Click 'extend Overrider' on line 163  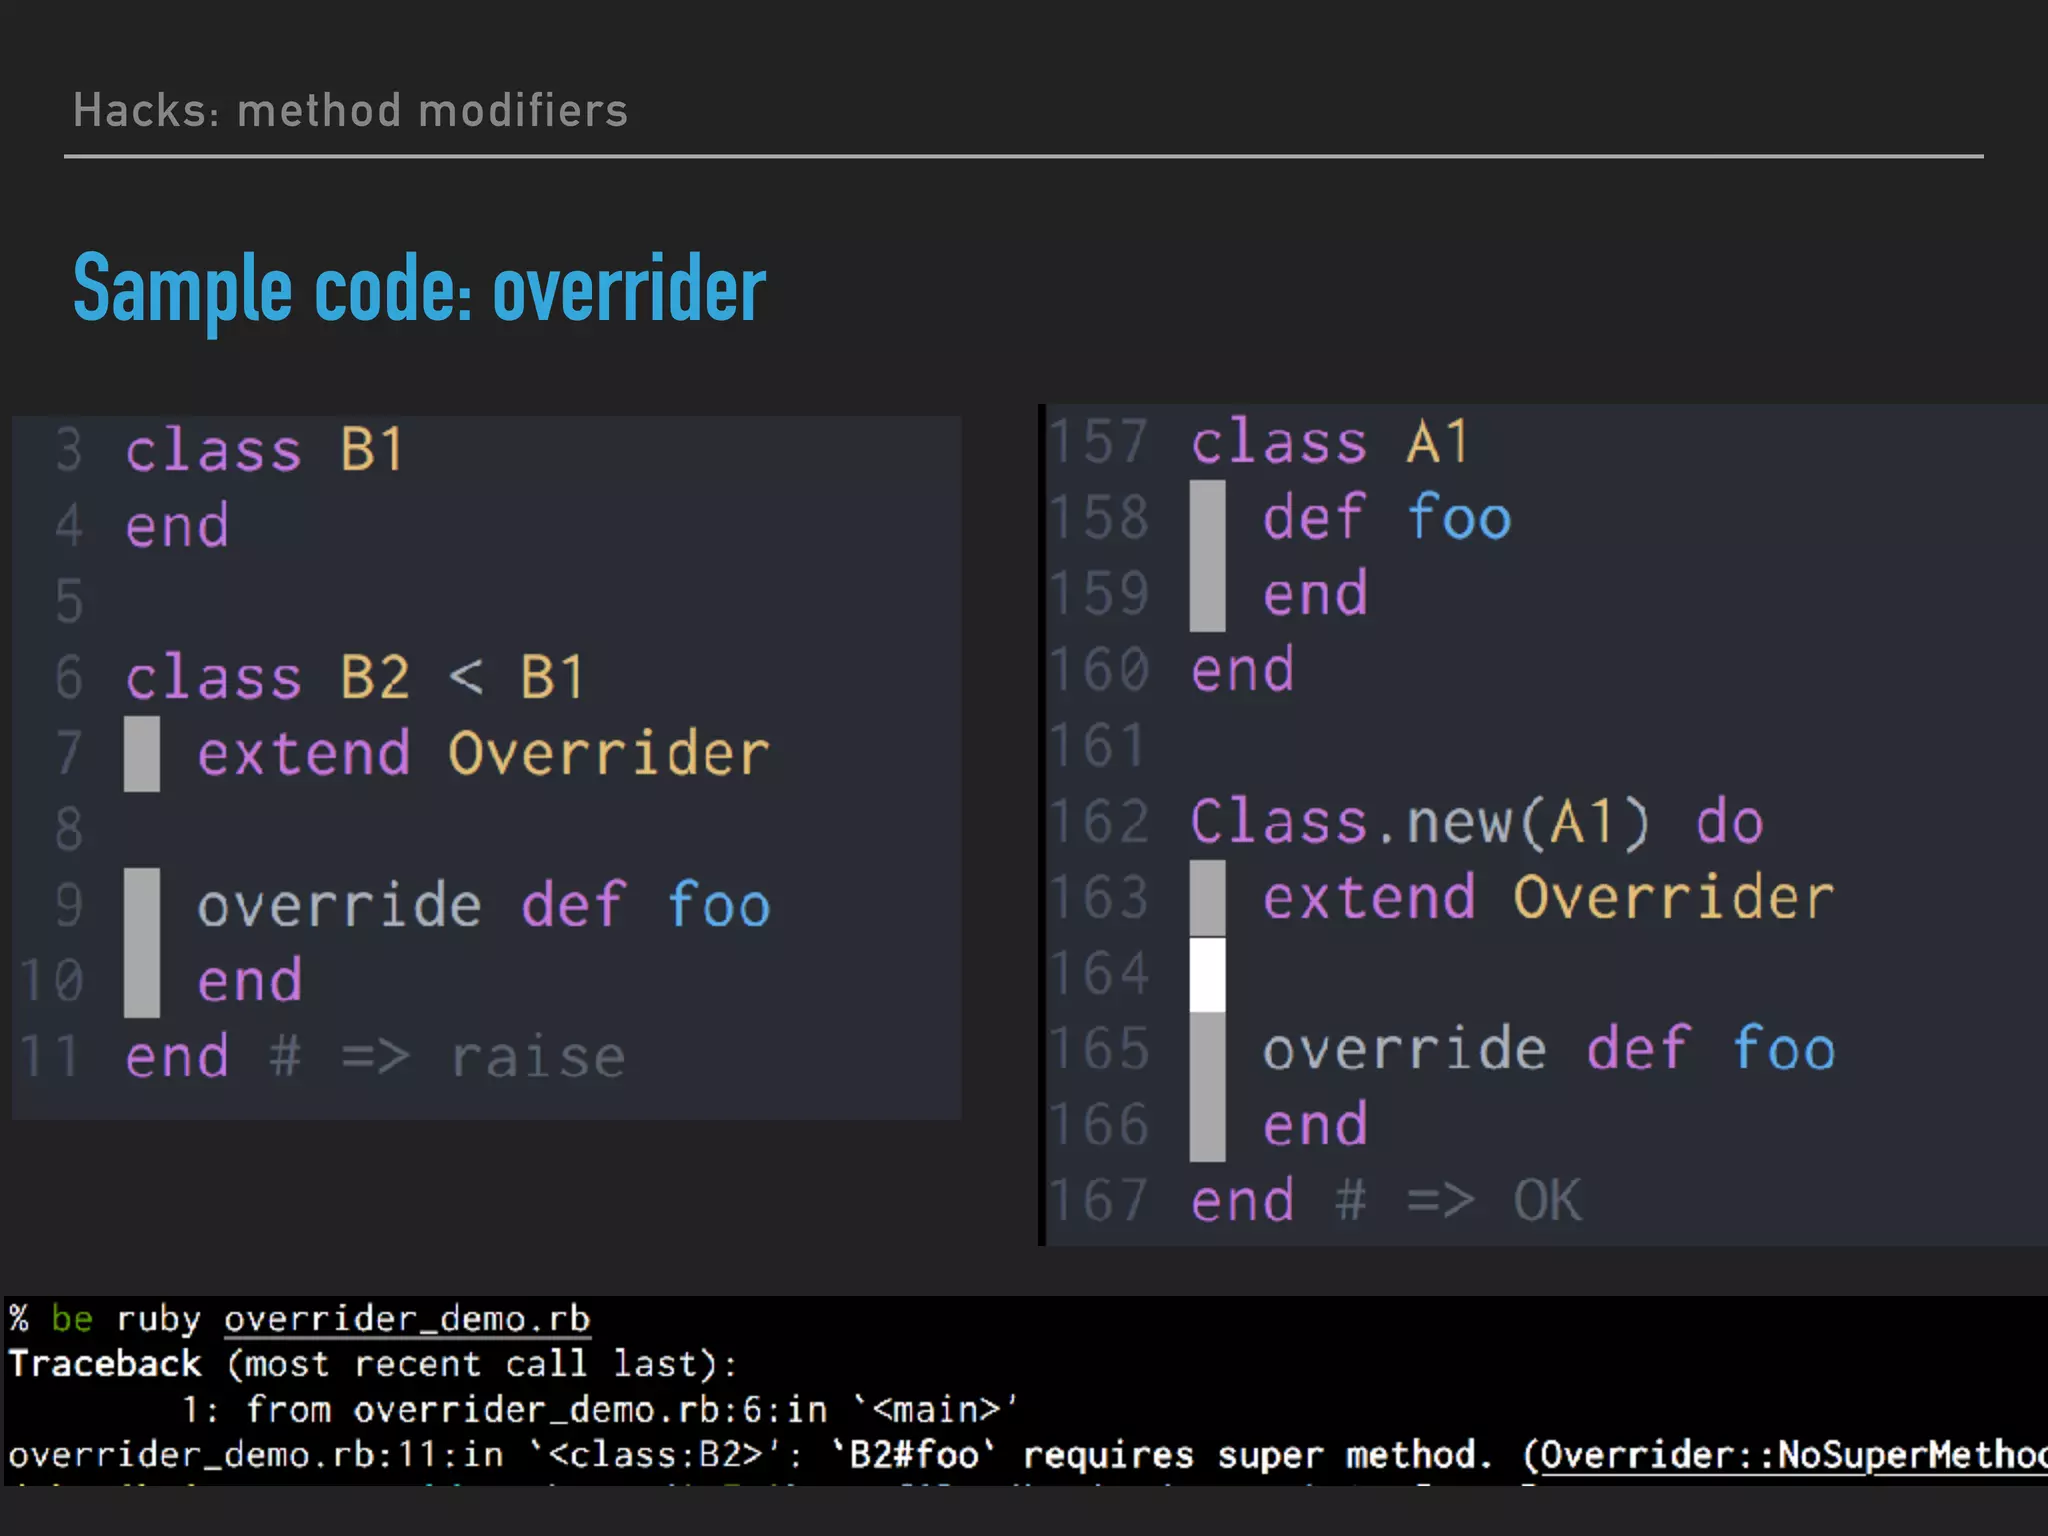1548,897
